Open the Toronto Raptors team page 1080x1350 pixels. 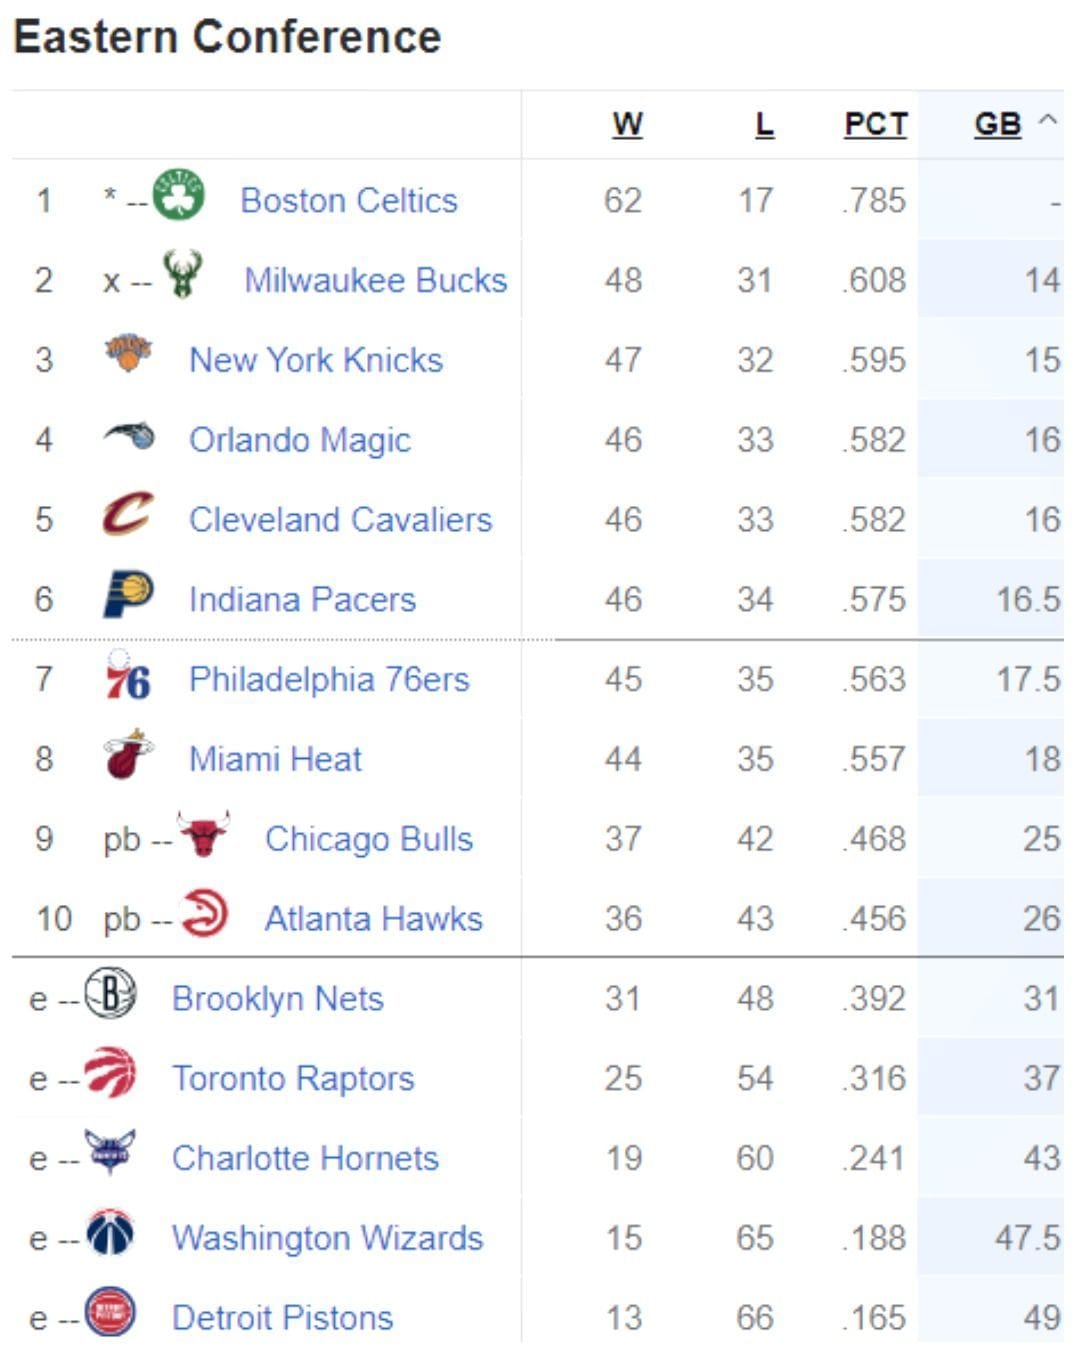point(292,1077)
